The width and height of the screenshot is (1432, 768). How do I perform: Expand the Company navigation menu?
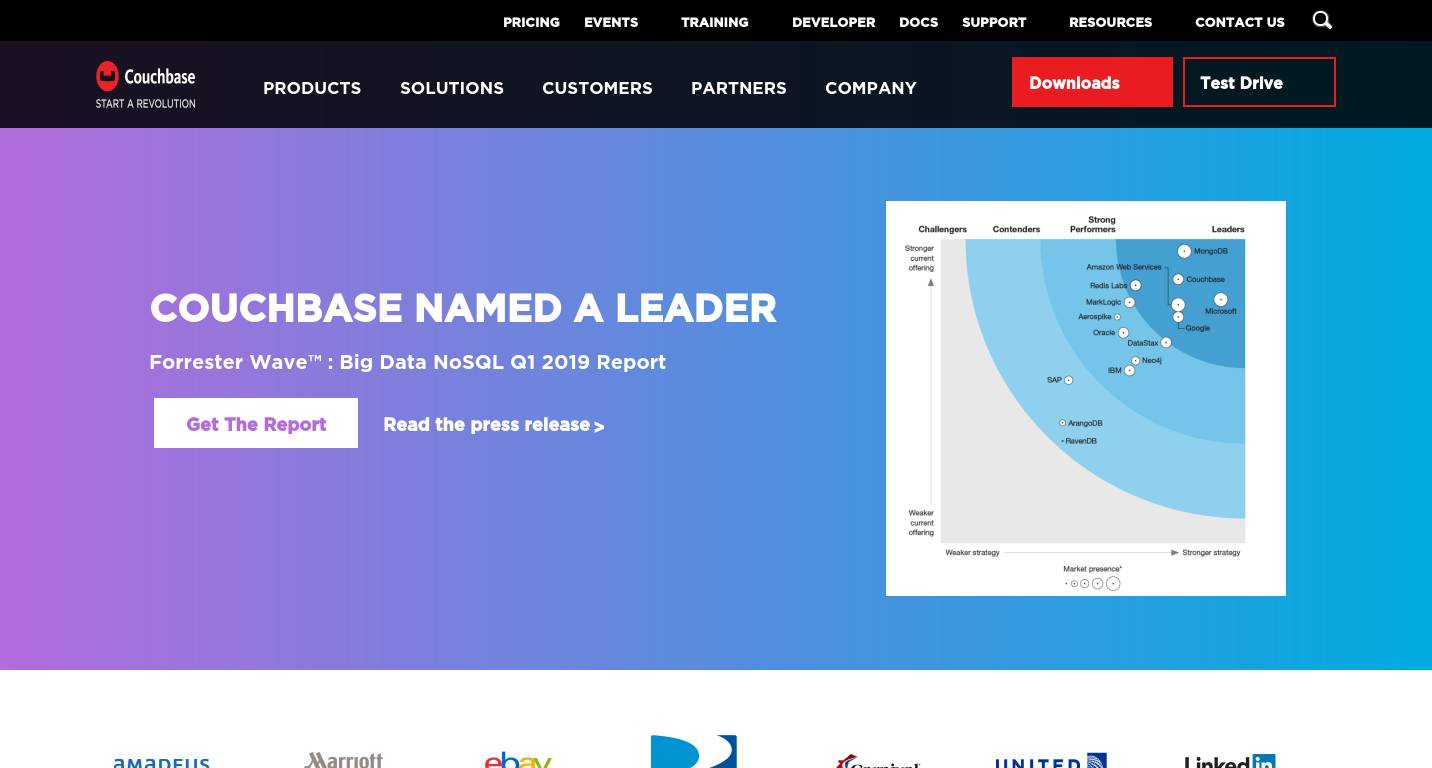(x=871, y=88)
